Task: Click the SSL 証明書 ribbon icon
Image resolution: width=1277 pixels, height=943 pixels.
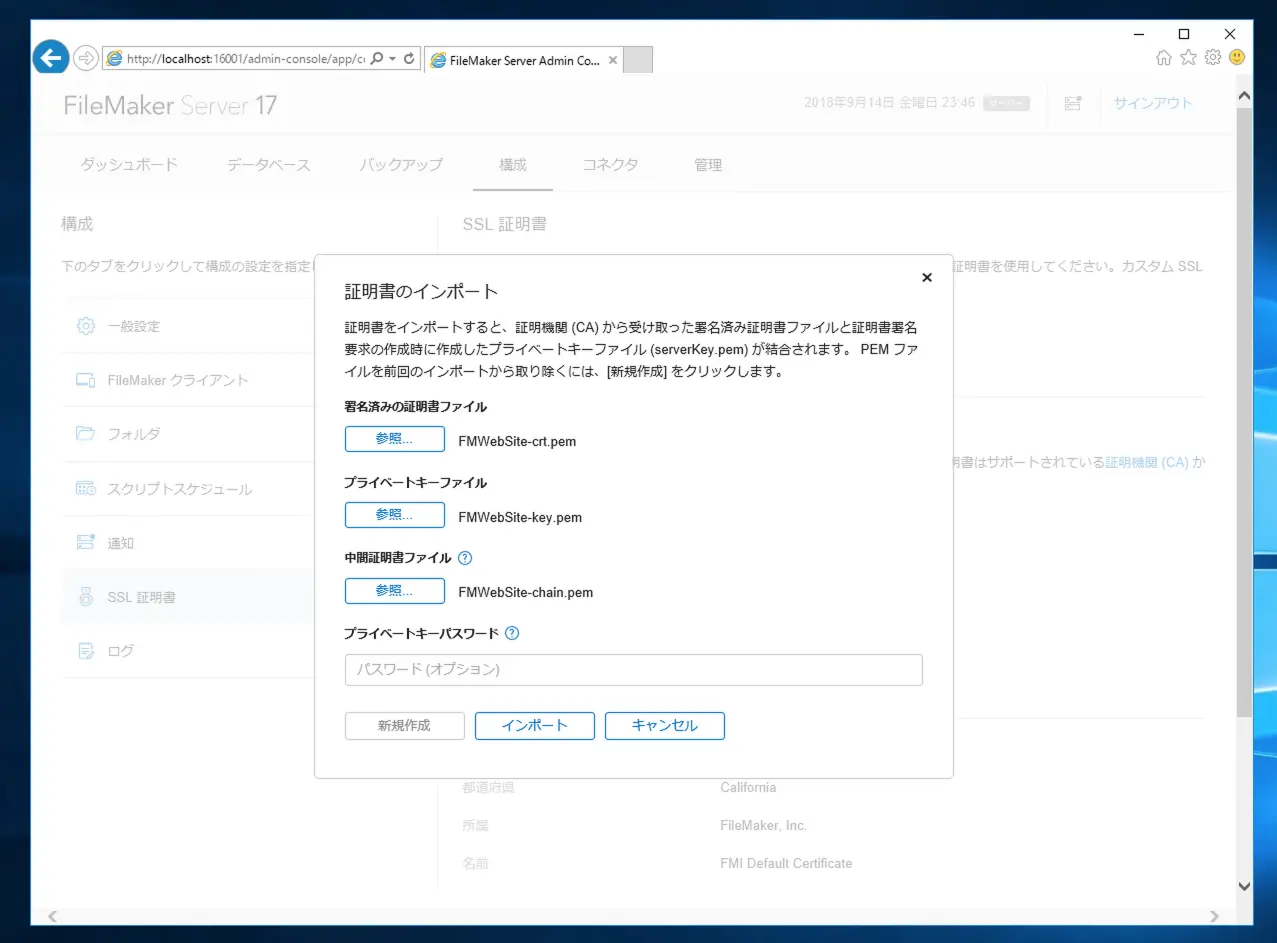Action: point(85,596)
